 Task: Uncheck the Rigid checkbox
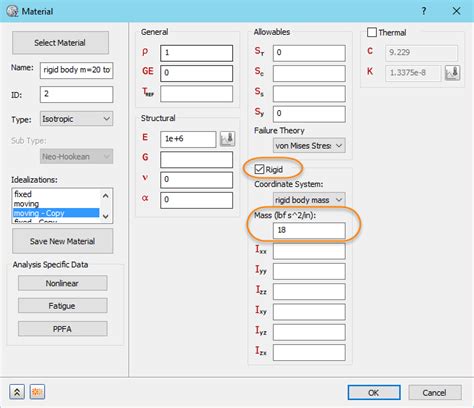pos(259,169)
